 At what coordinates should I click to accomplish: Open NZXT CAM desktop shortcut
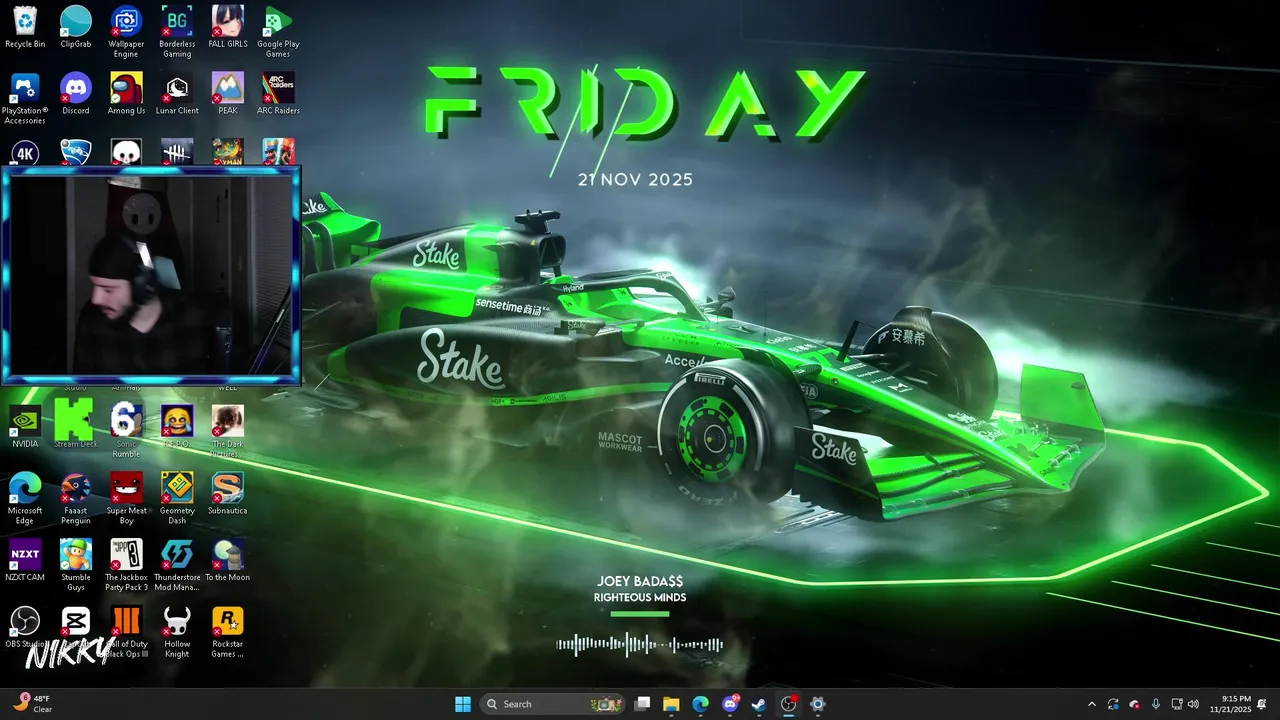tap(25, 561)
